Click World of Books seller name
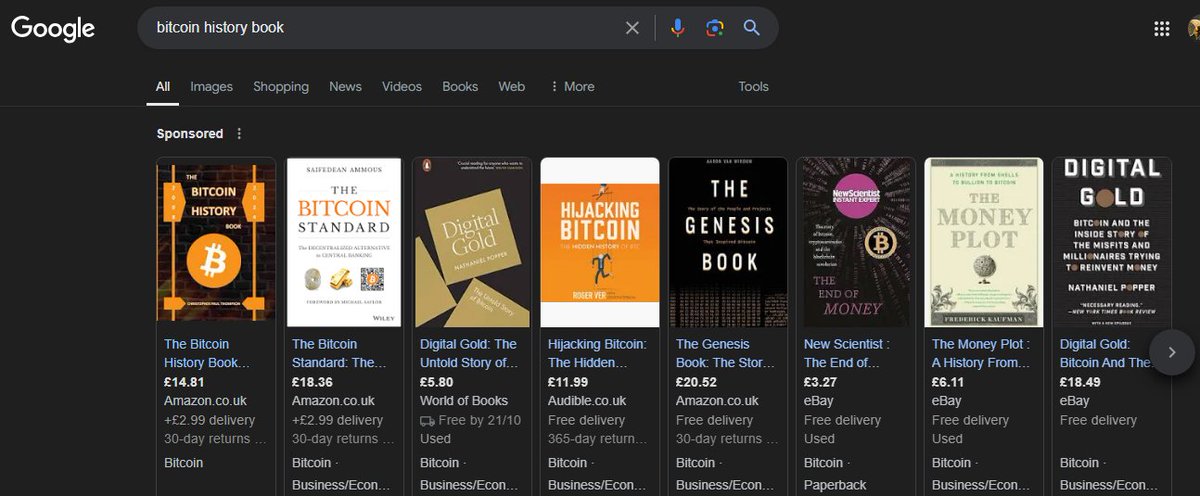This screenshot has width=1200, height=496. coord(464,401)
